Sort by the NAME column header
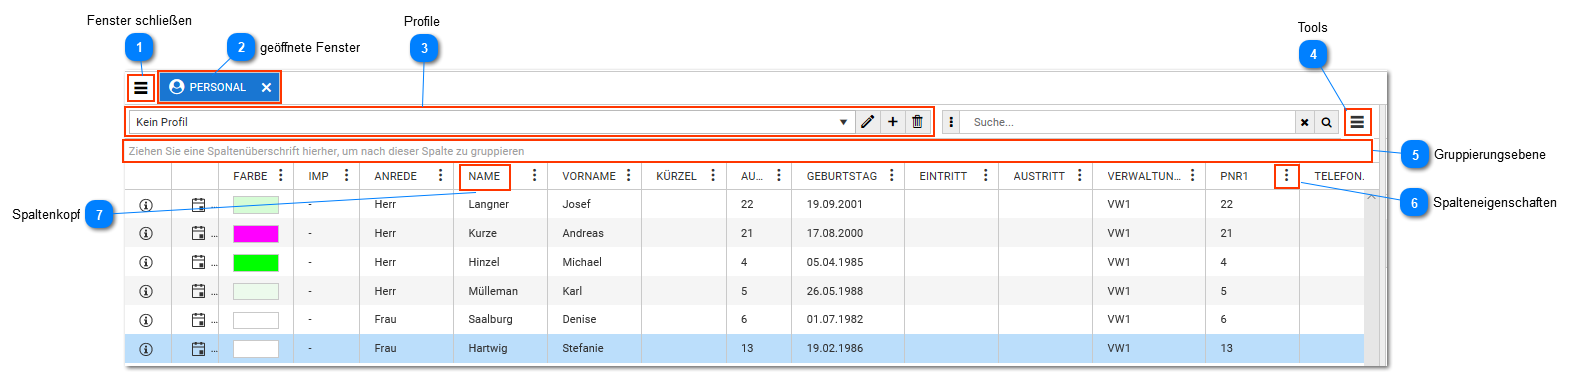Image resolution: width=1573 pixels, height=375 pixels. tap(484, 176)
